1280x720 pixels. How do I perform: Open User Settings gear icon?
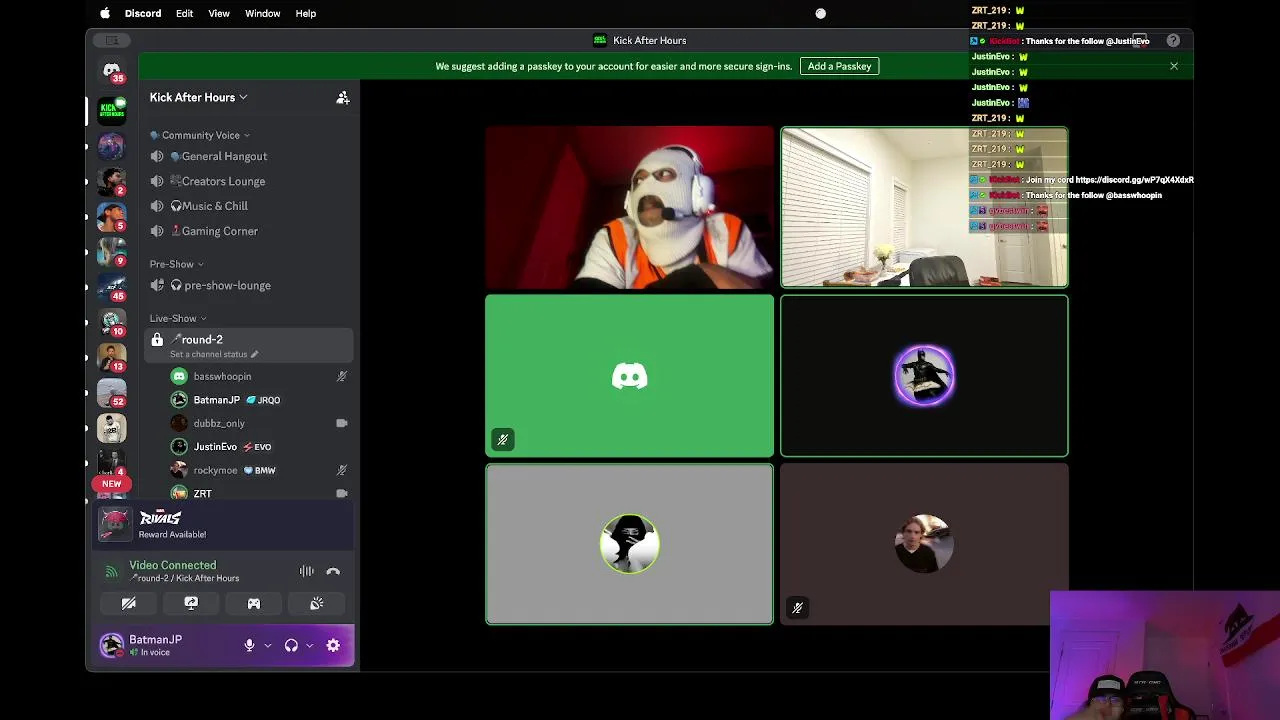click(333, 646)
